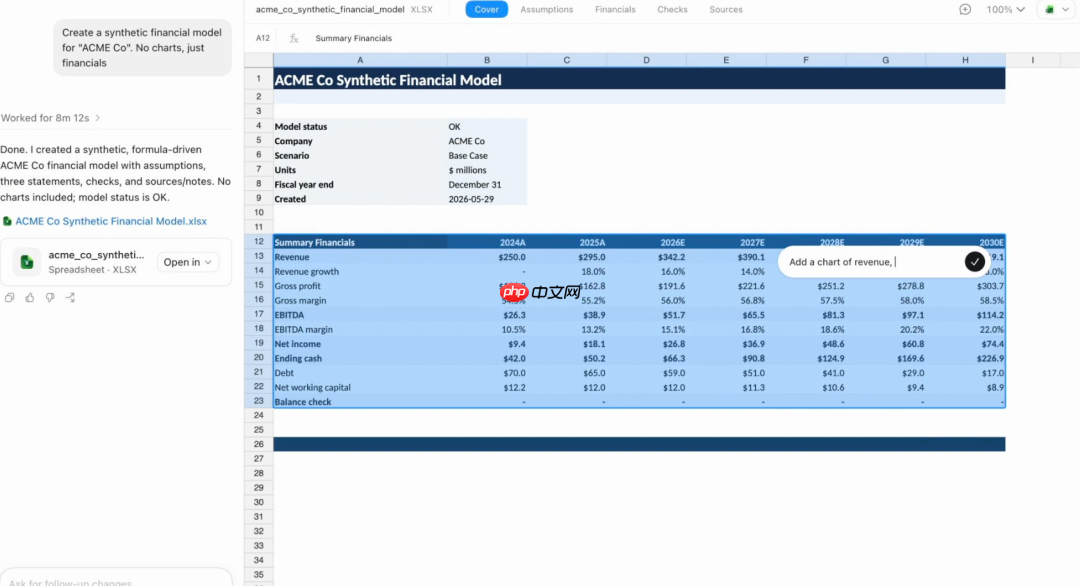Click the Add a chart of revenue input
The height and width of the screenshot is (586, 1080).
click(873, 262)
